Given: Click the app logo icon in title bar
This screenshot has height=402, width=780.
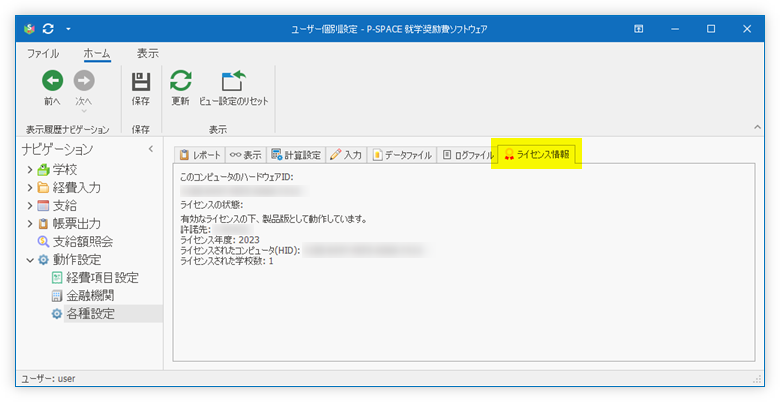Looking at the screenshot, I should (x=29, y=29).
